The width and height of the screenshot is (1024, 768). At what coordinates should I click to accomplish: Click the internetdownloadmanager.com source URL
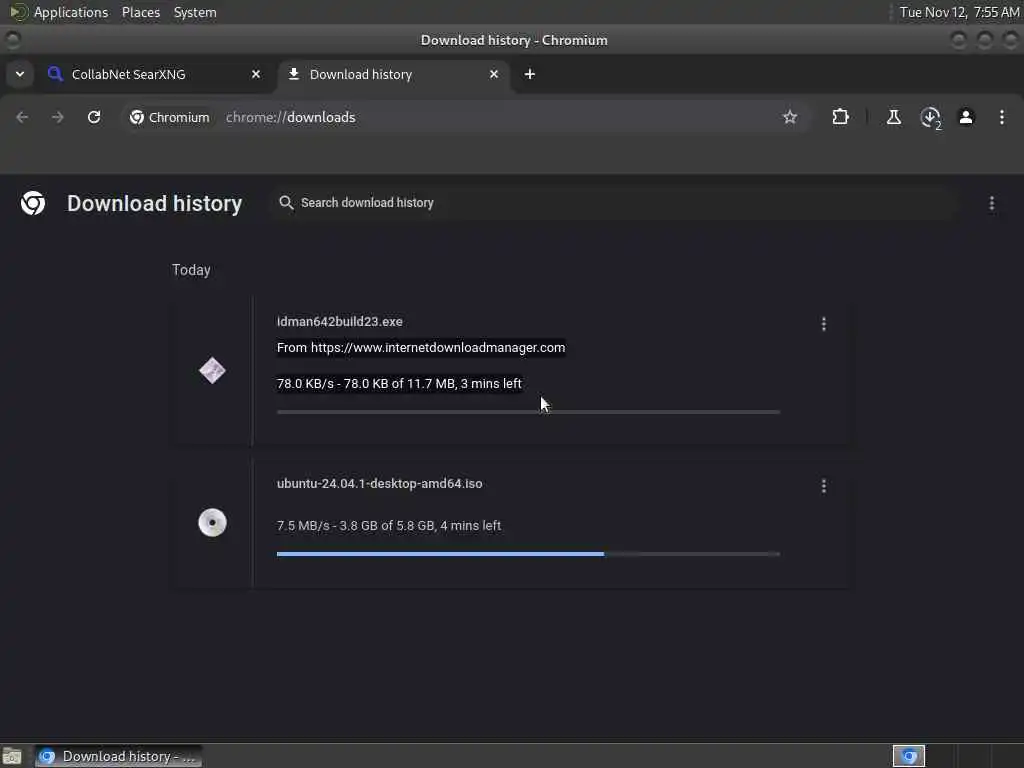click(438, 347)
